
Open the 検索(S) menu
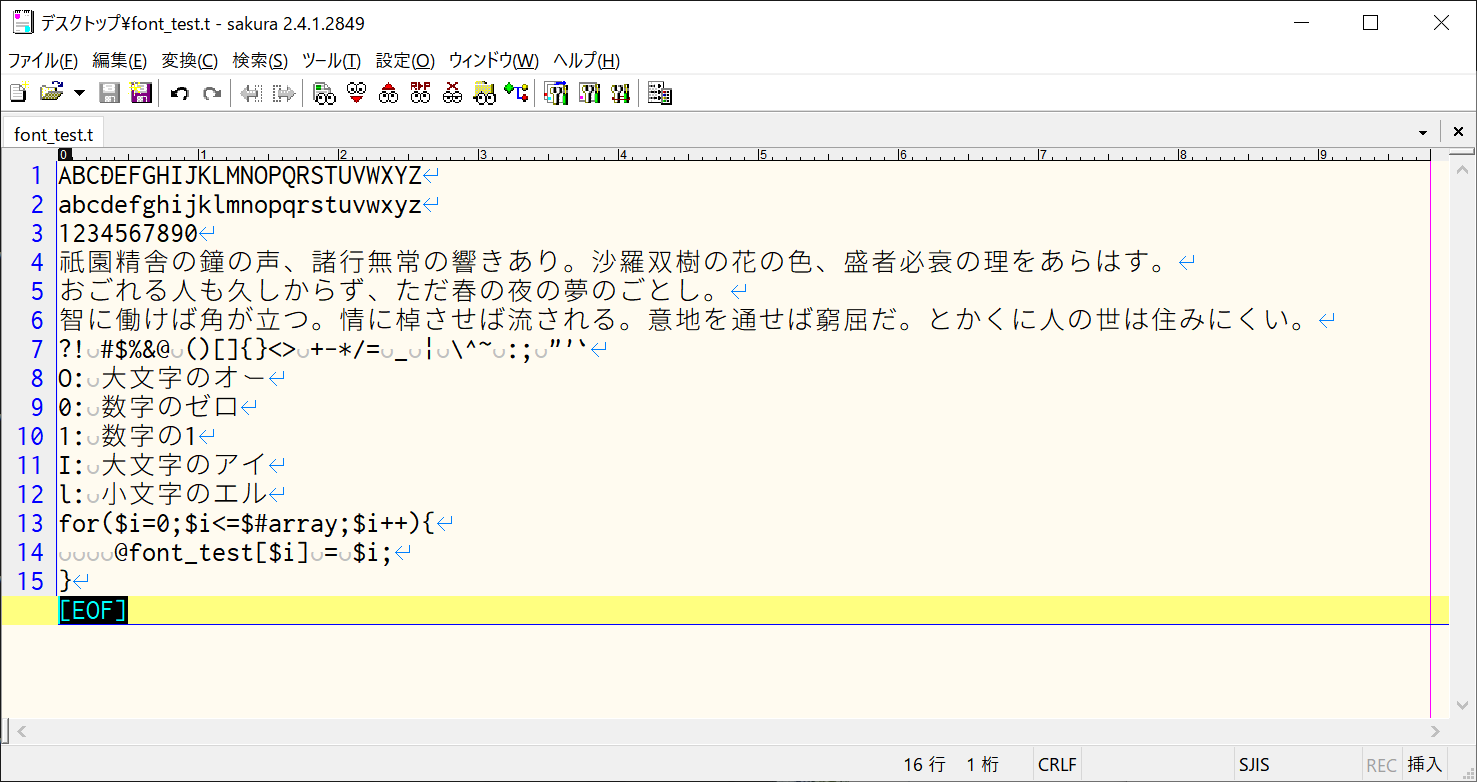(x=260, y=60)
